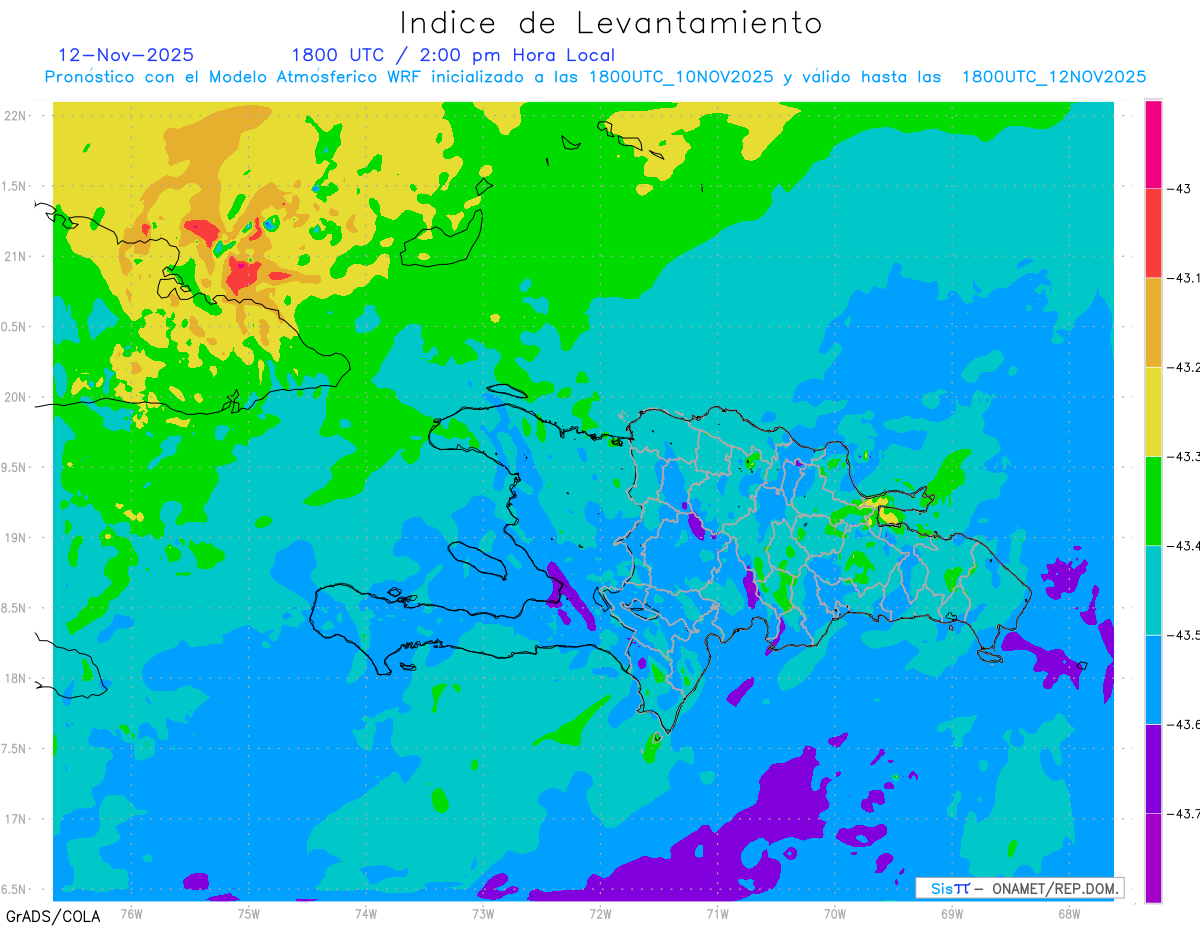Click the '1800 UTC / 2:00 pm Hora Local' text

[x=453, y=55]
